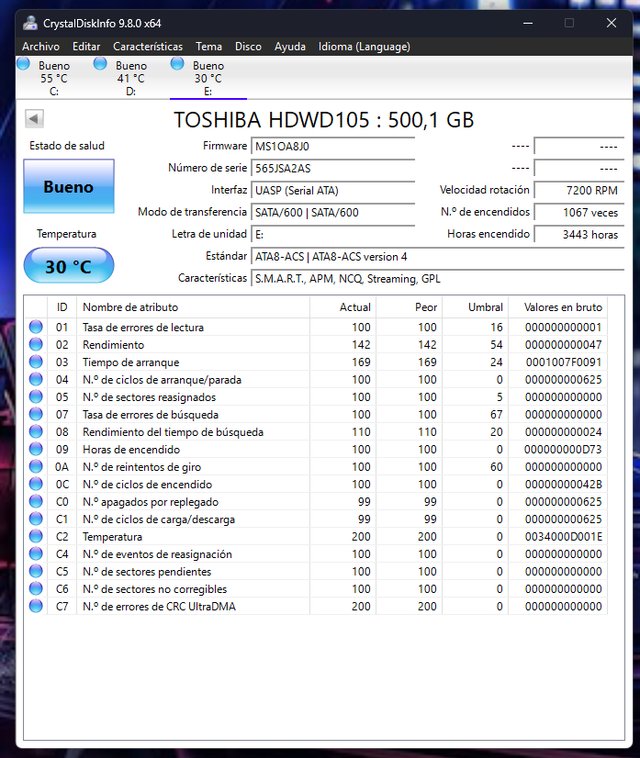Click status orb for sectores no corregibles
This screenshot has width=640, height=758.
36,588
